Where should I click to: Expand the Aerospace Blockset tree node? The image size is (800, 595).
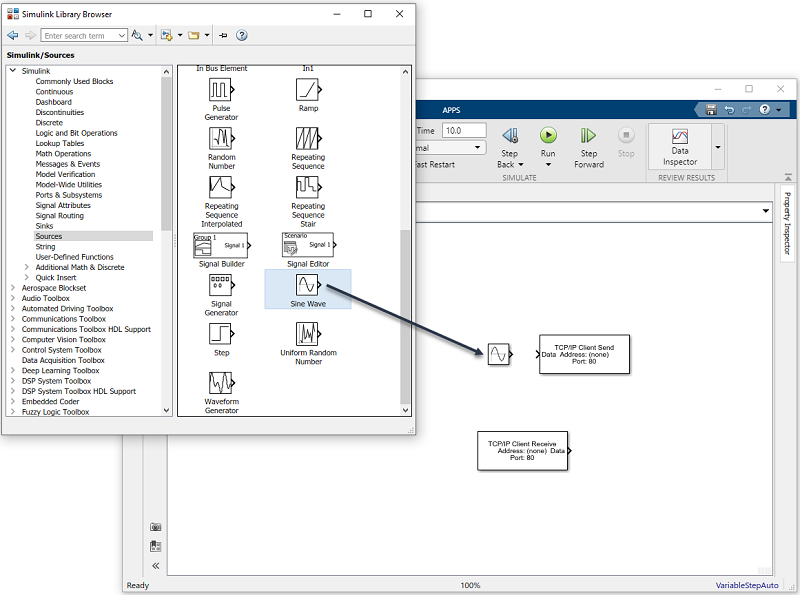point(13,288)
